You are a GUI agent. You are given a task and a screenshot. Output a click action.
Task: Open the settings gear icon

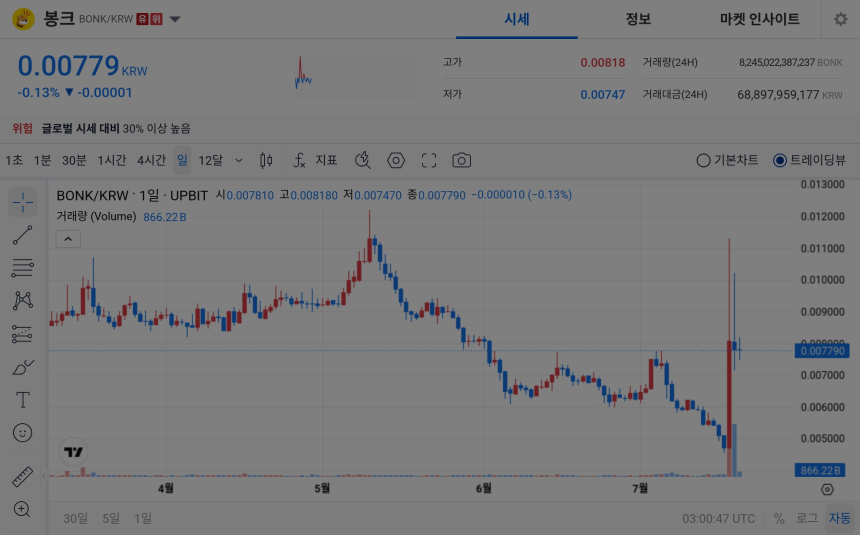(x=840, y=20)
